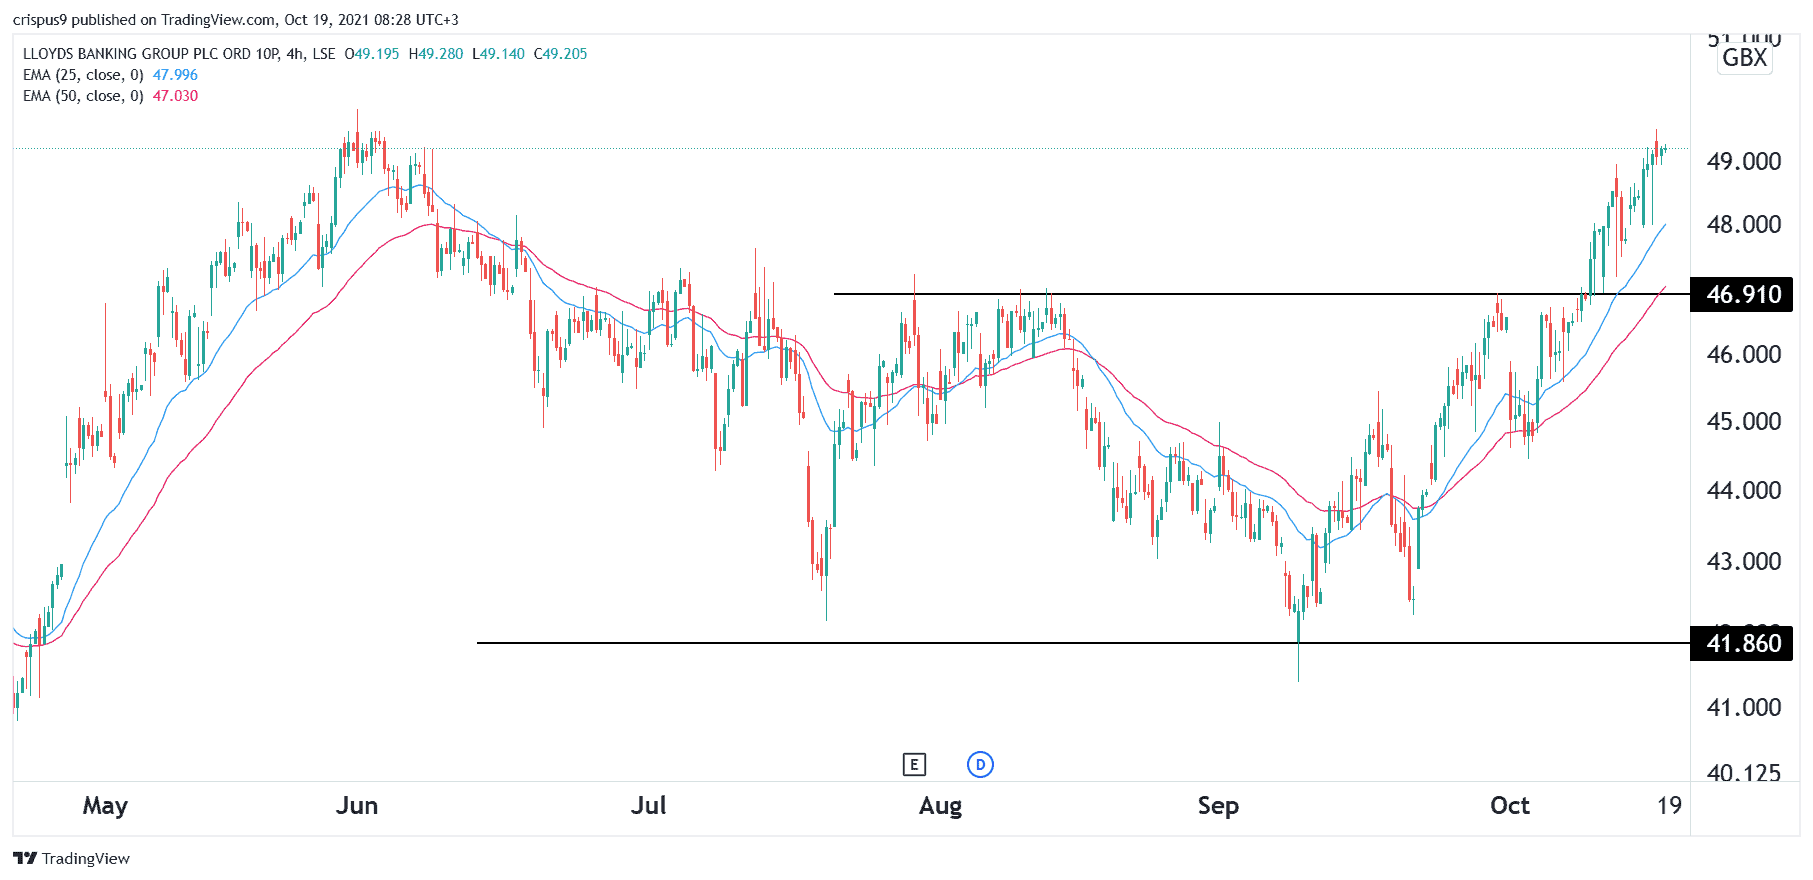This screenshot has height=880, width=1813.
Task: Click the Aug label on time axis
Action: (940, 806)
